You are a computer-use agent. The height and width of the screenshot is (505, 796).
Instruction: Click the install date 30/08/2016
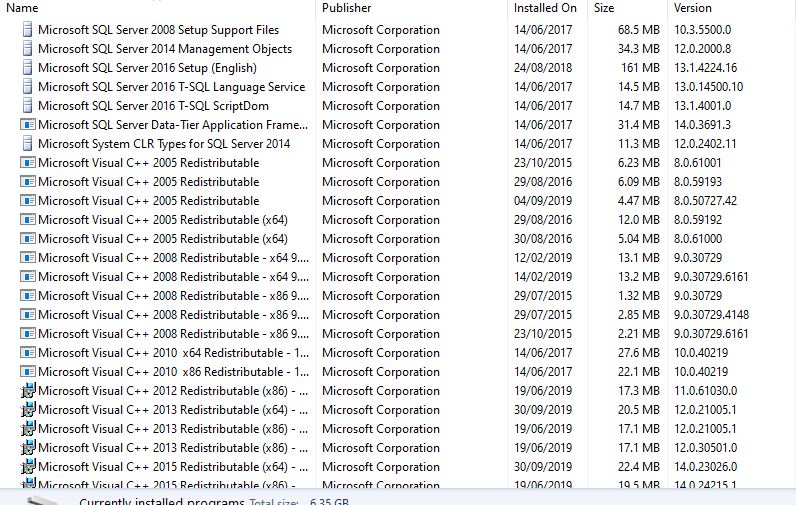click(543, 239)
